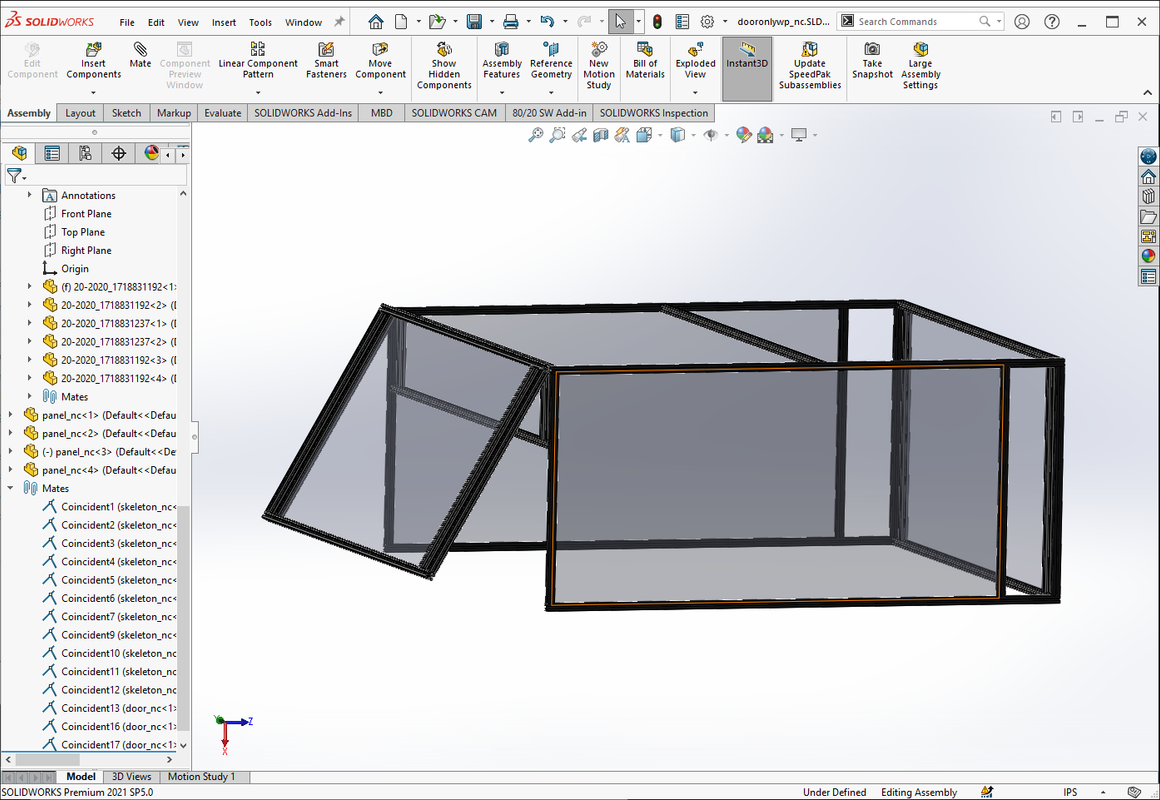Screen dimensions: 1160x800
Task: Open the Help question mark icon
Action: click(x=1052, y=21)
